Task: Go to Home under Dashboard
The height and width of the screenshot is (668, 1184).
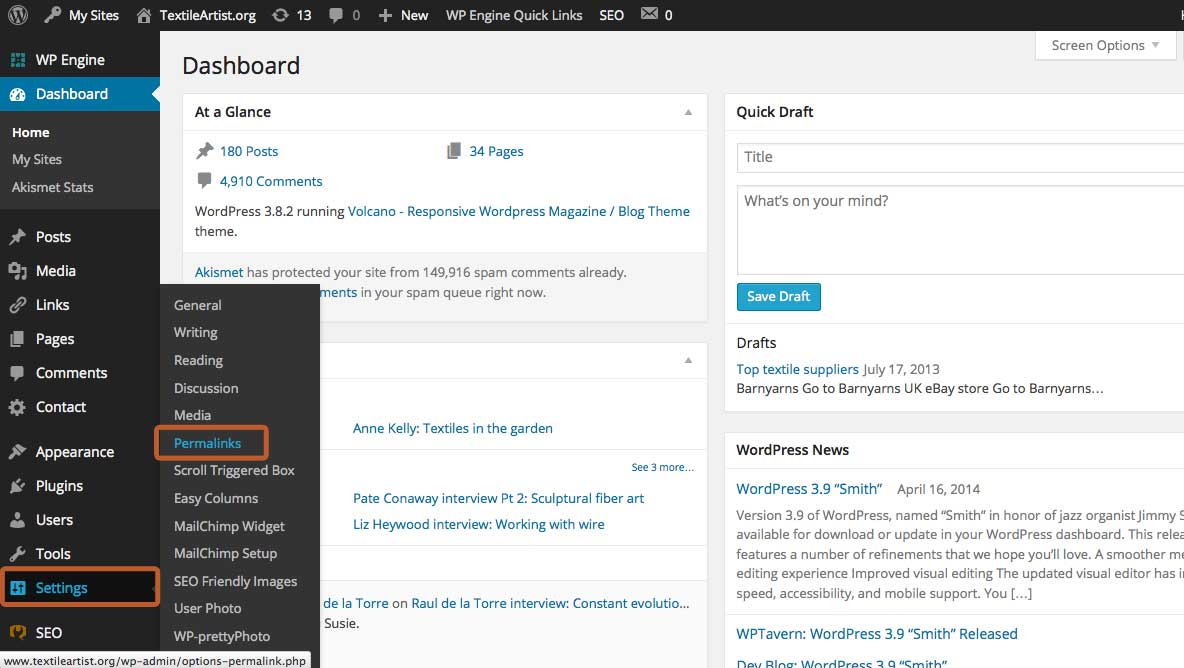Action: (31, 132)
